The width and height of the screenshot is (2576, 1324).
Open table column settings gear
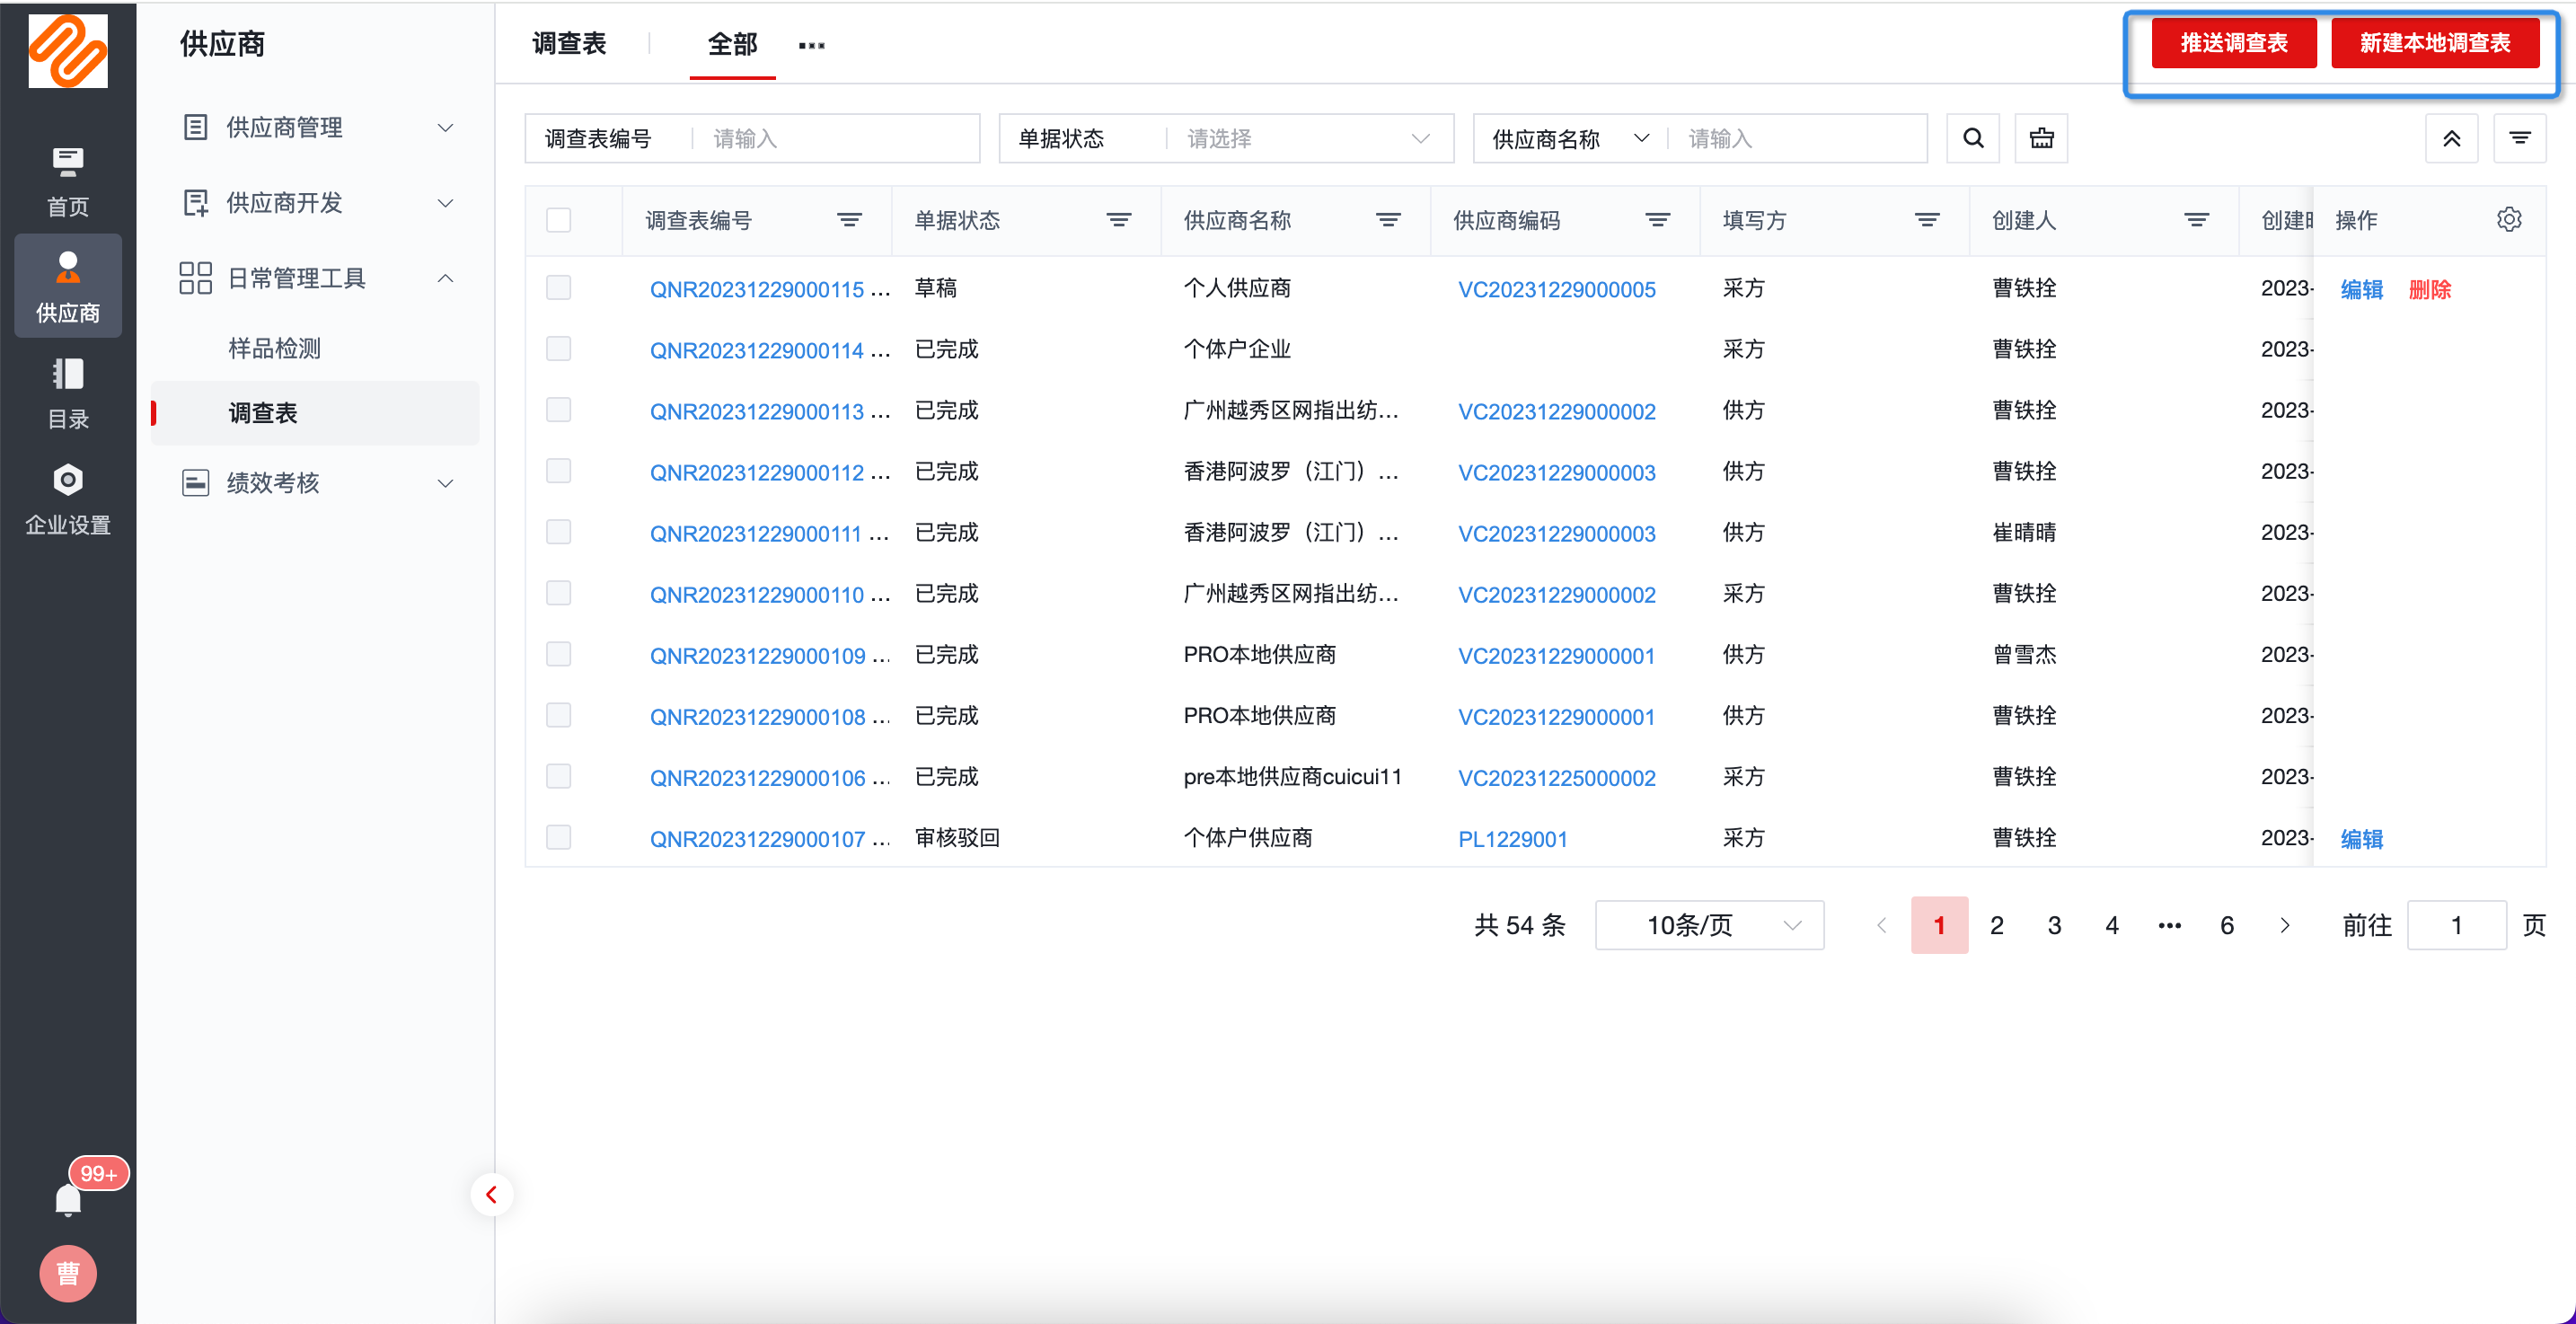[2509, 219]
